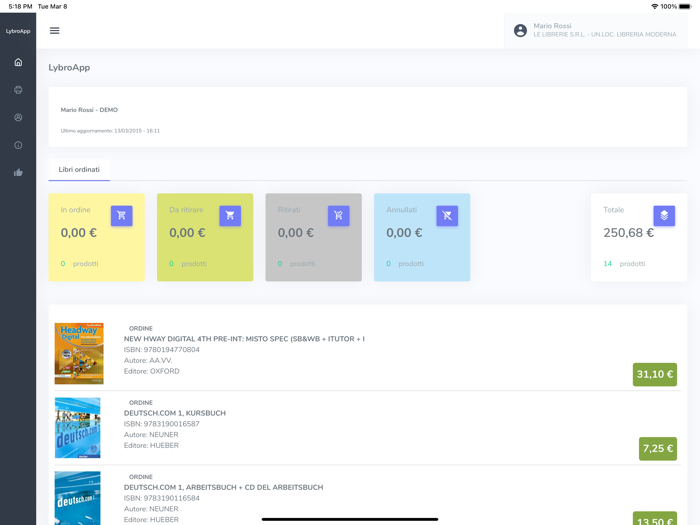Click the crossed cart icon on Annullati card
The image size is (700, 525).
point(447,216)
